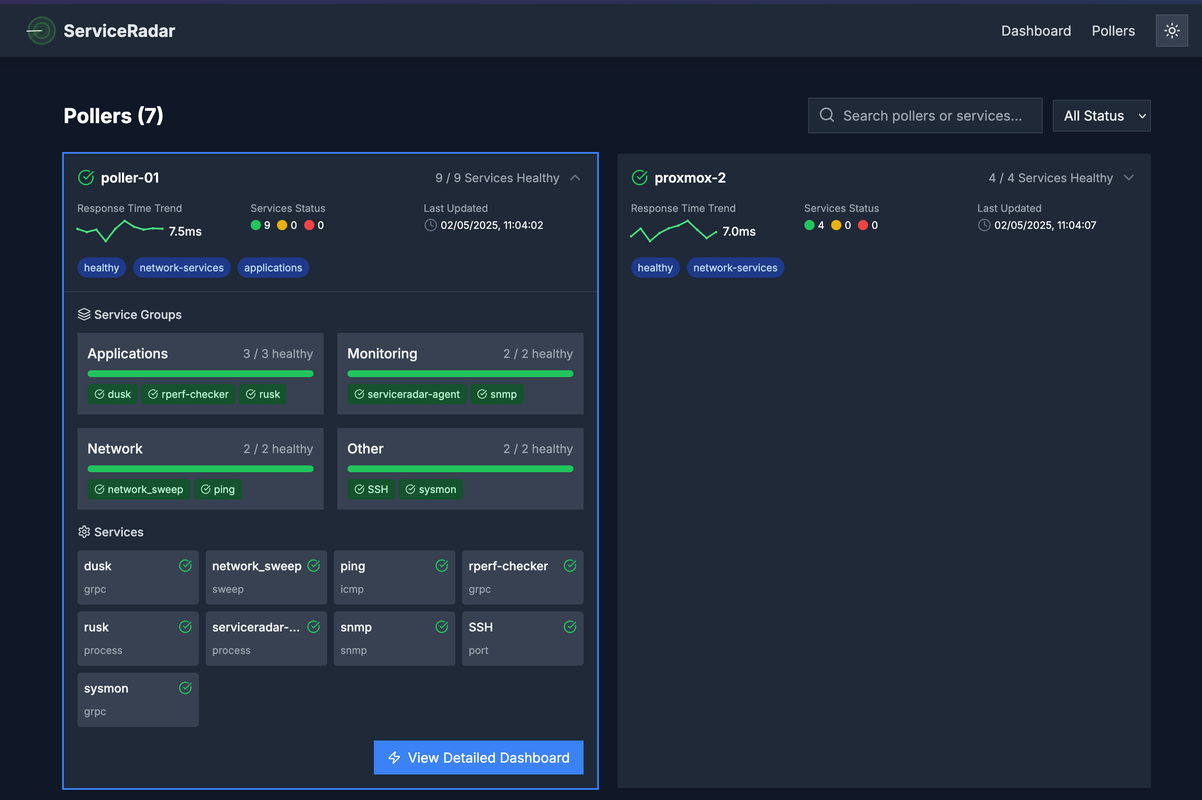The width and height of the screenshot is (1202, 800).
Task: Click the SSH chip in Other group
Action: pos(371,489)
